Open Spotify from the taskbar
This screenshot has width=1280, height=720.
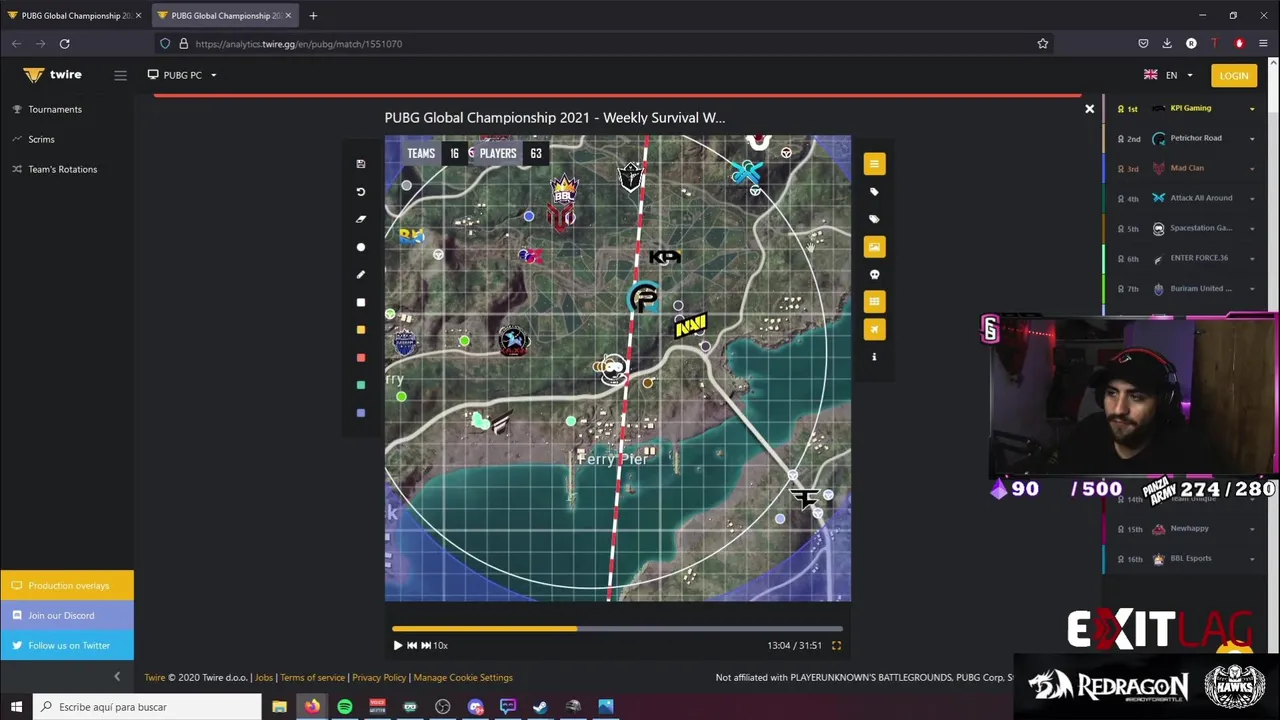344,707
